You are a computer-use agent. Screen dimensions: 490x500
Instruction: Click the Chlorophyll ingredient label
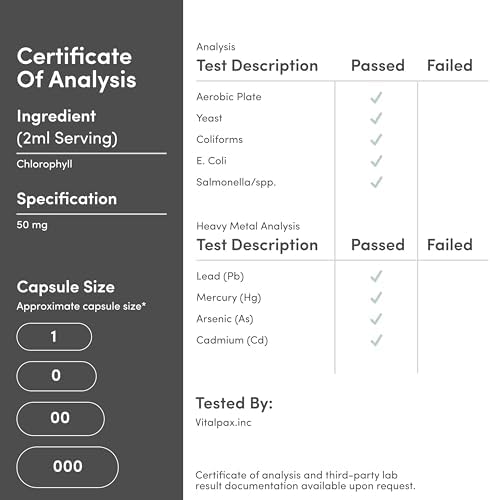click(44, 164)
